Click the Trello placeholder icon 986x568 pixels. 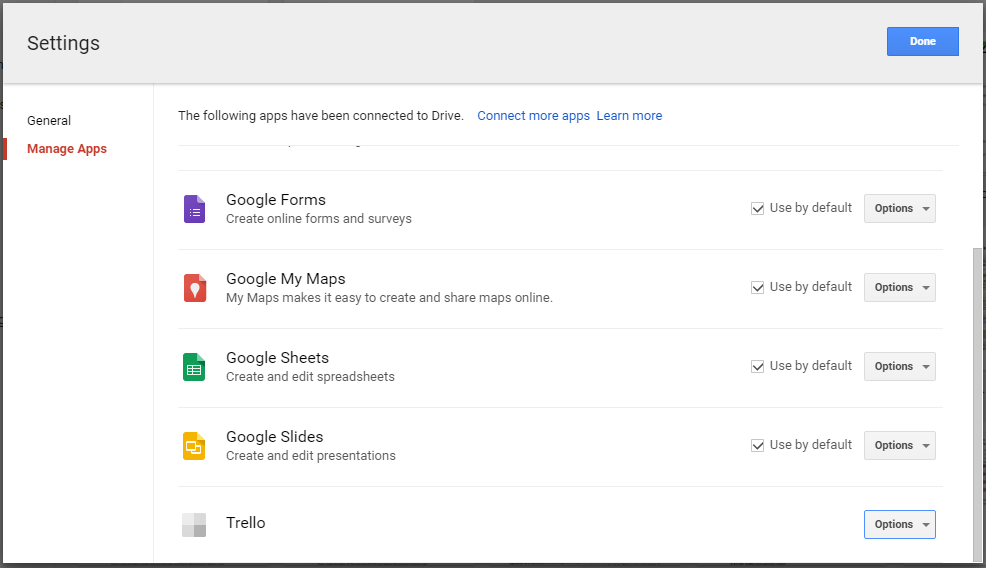[x=194, y=525]
